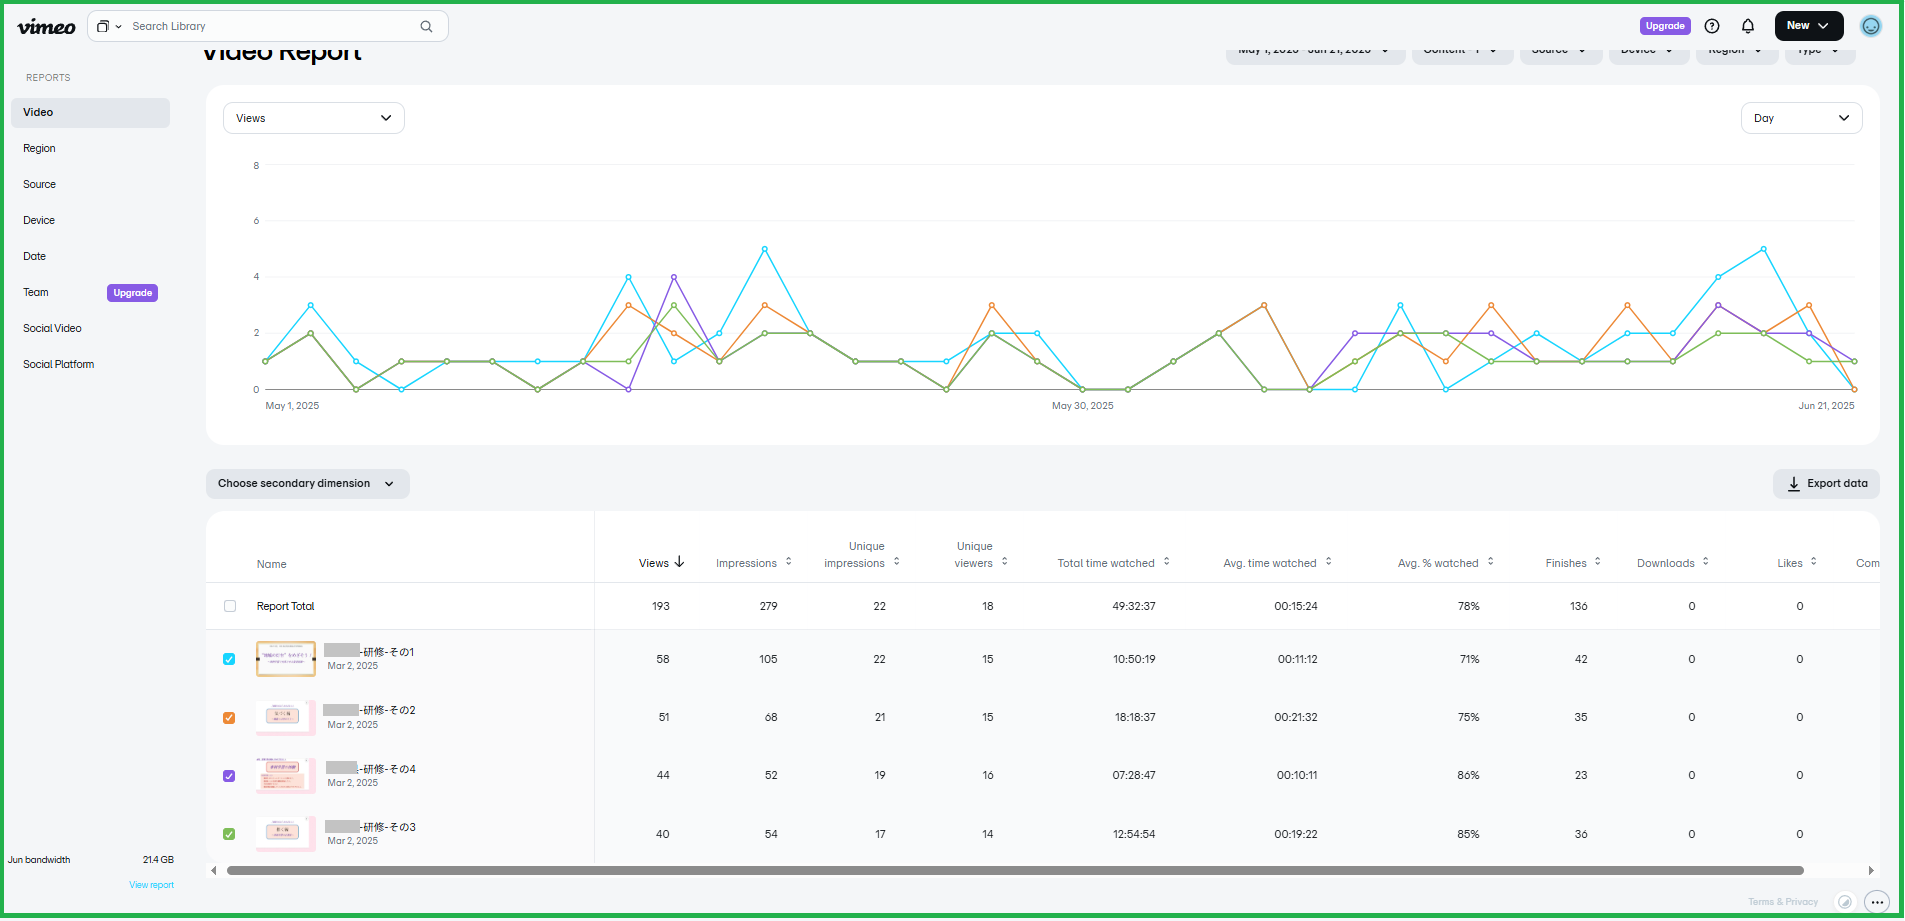Click the 研修-その4 video title

[x=370, y=769]
